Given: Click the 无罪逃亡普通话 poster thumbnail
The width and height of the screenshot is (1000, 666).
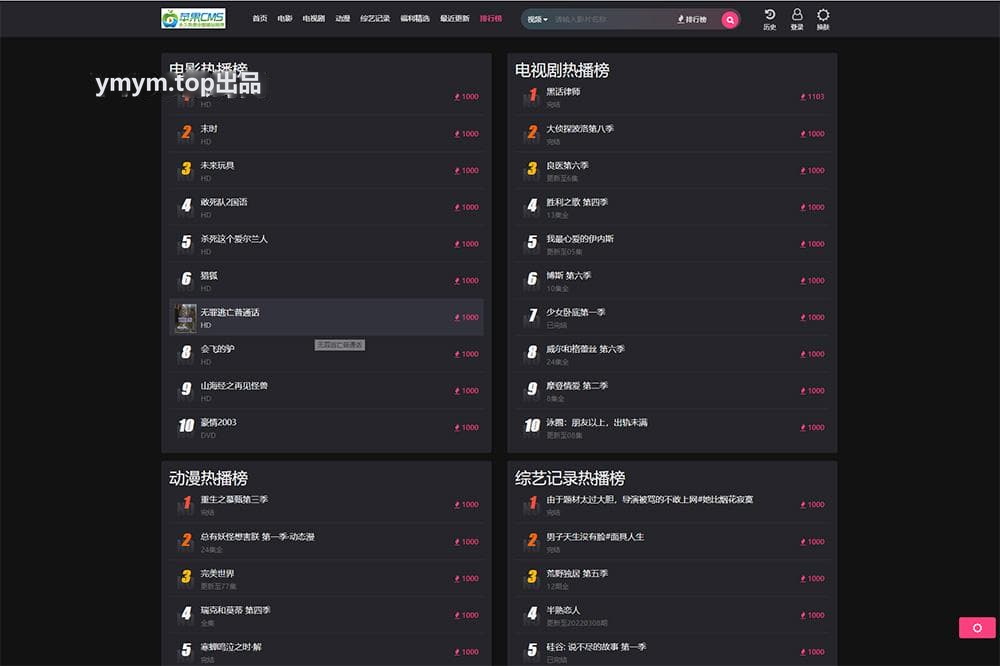Looking at the screenshot, I should click(186, 318).
